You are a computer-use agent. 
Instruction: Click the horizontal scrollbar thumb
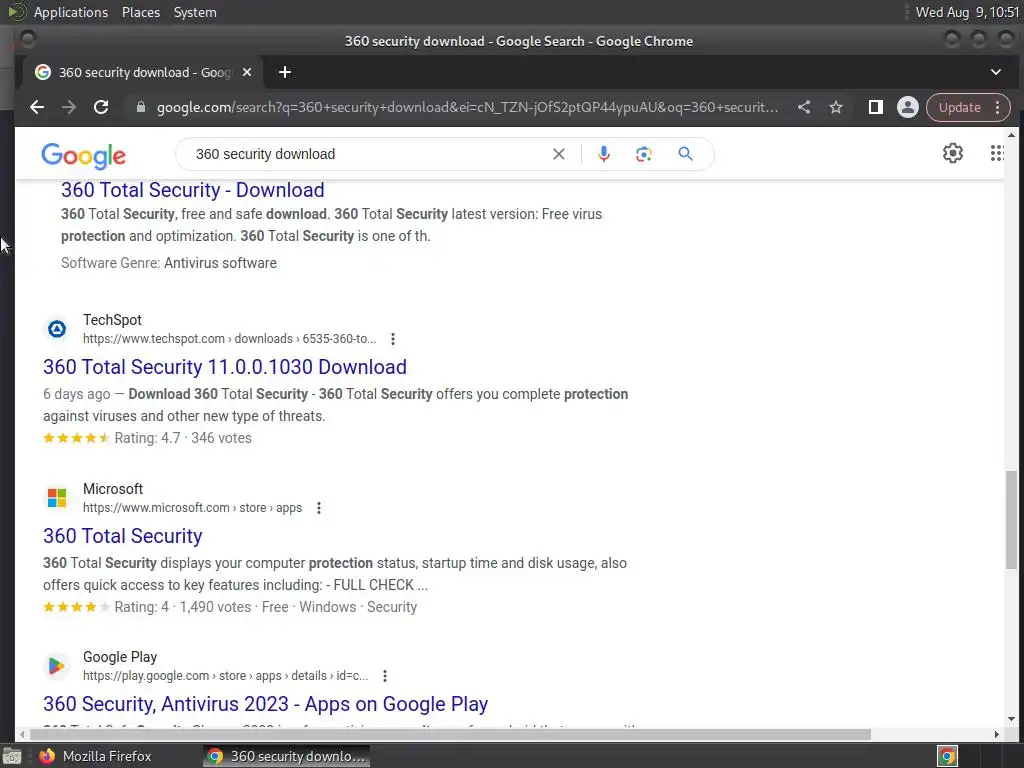pyautogui.click(x=449, y=734)
